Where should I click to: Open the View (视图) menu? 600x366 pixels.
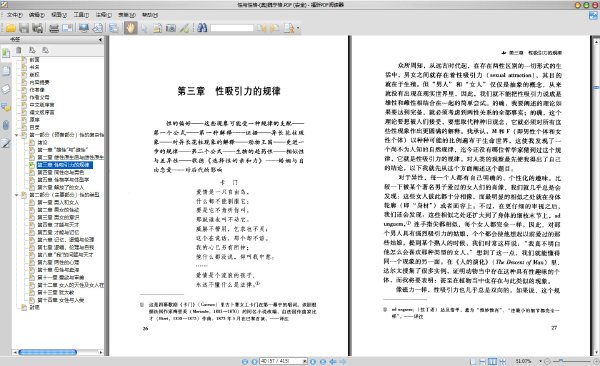(59, 15)
